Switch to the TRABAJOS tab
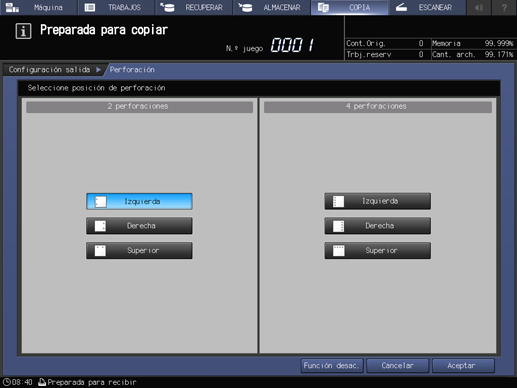 pyautogui.click(x=116, y=7)
